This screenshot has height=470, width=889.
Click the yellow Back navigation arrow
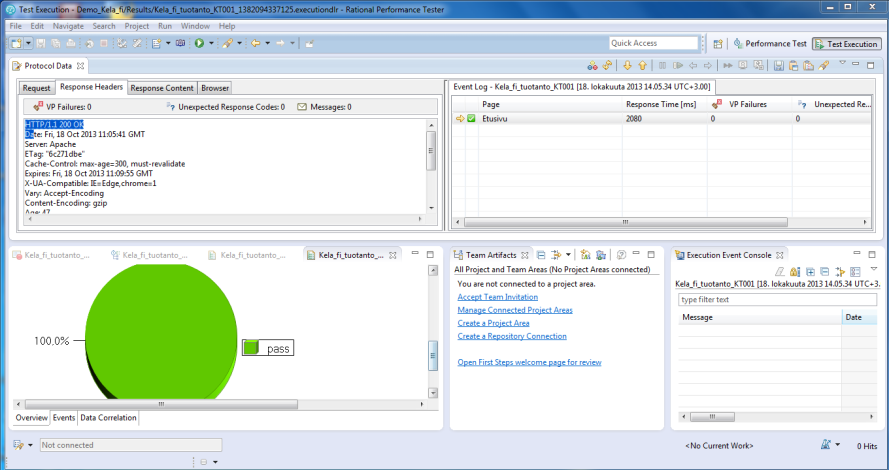click(256, 43)
